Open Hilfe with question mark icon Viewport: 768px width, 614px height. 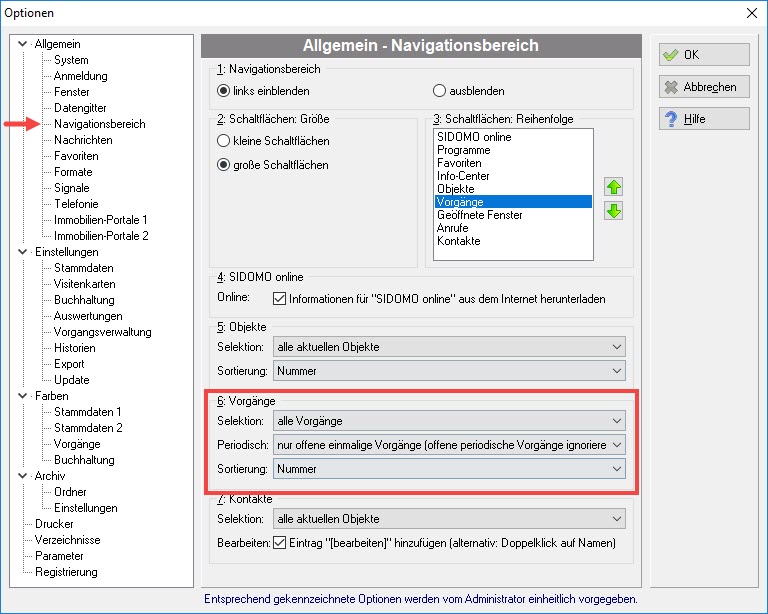(x=704, y=118)
